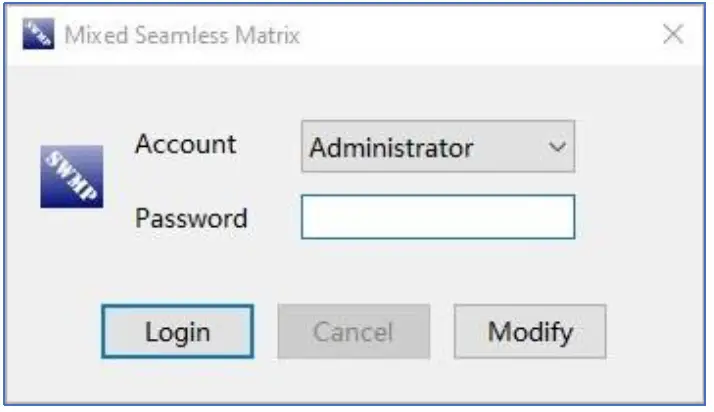The image size is (714, 412).
Task: Click the SWMP icon in the title bar
Action: coord(38,35)
